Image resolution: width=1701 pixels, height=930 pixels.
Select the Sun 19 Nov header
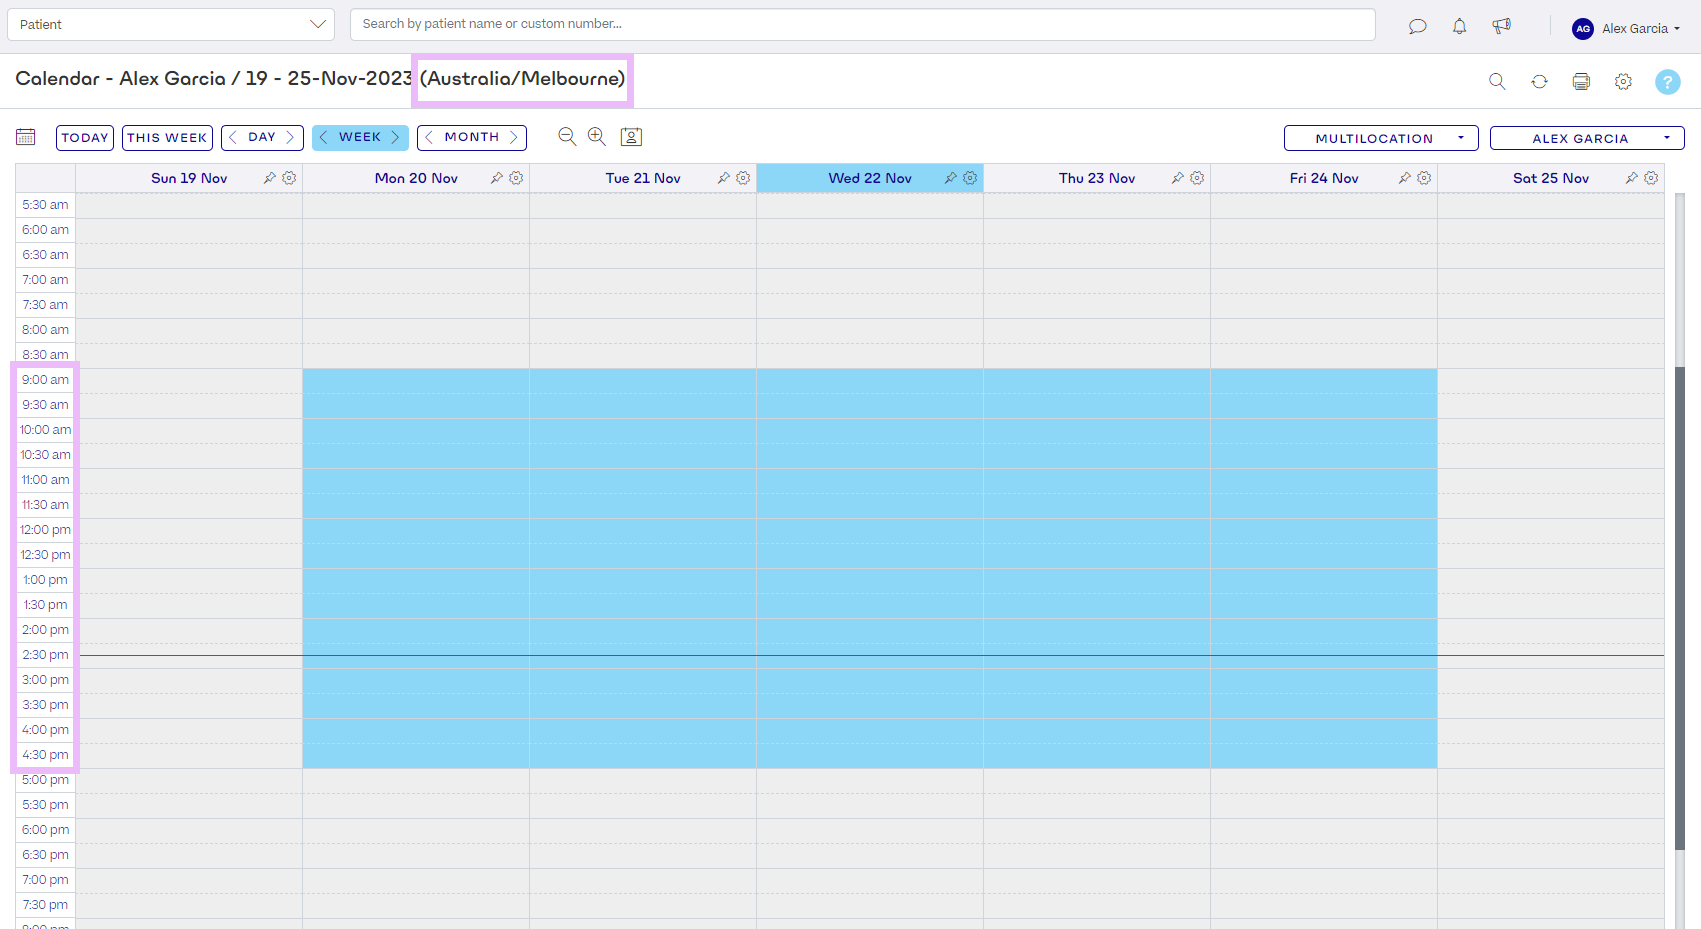coord(189,178)
